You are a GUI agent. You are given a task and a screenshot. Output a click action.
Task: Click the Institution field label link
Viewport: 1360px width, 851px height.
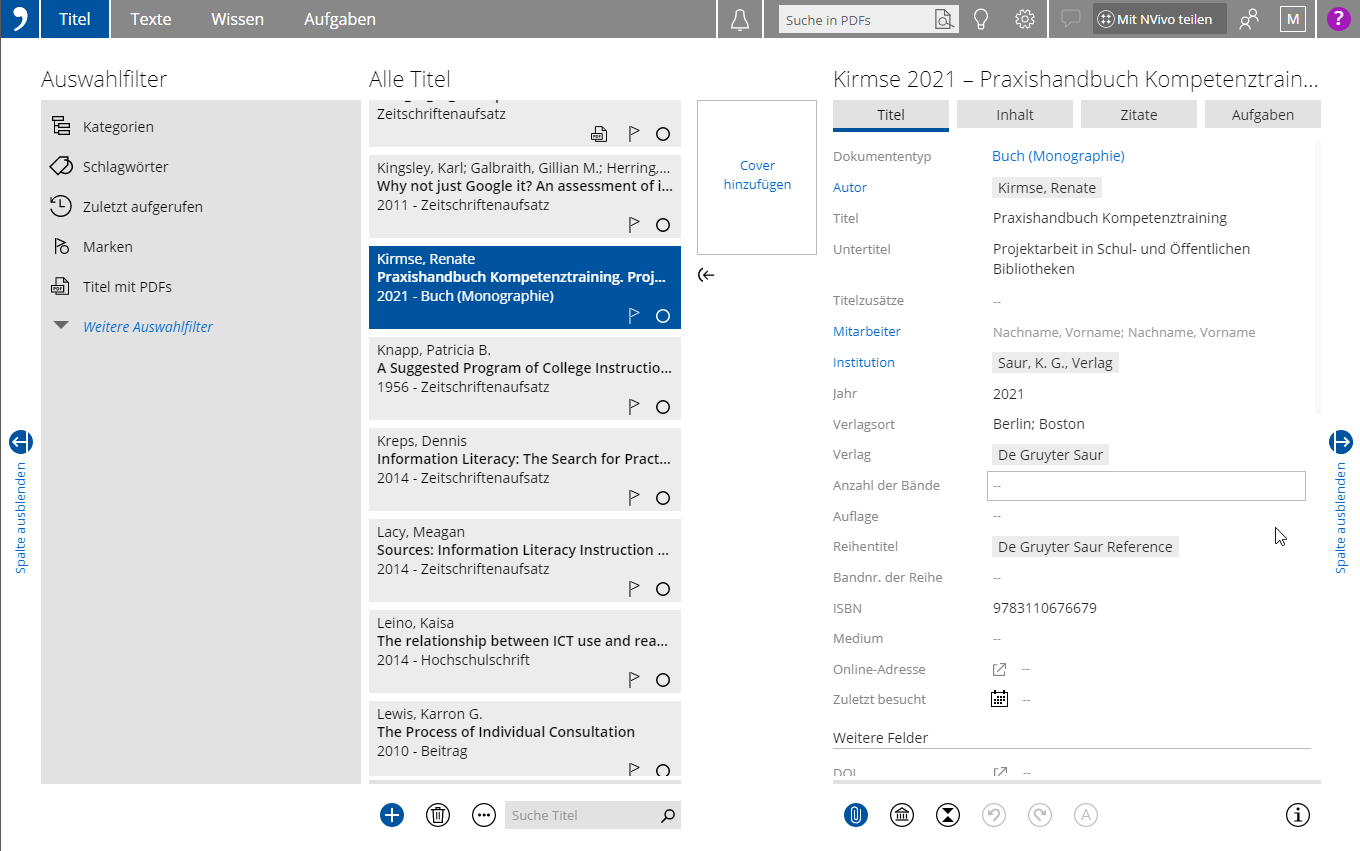pyautogui.click(x=864, y=362)
